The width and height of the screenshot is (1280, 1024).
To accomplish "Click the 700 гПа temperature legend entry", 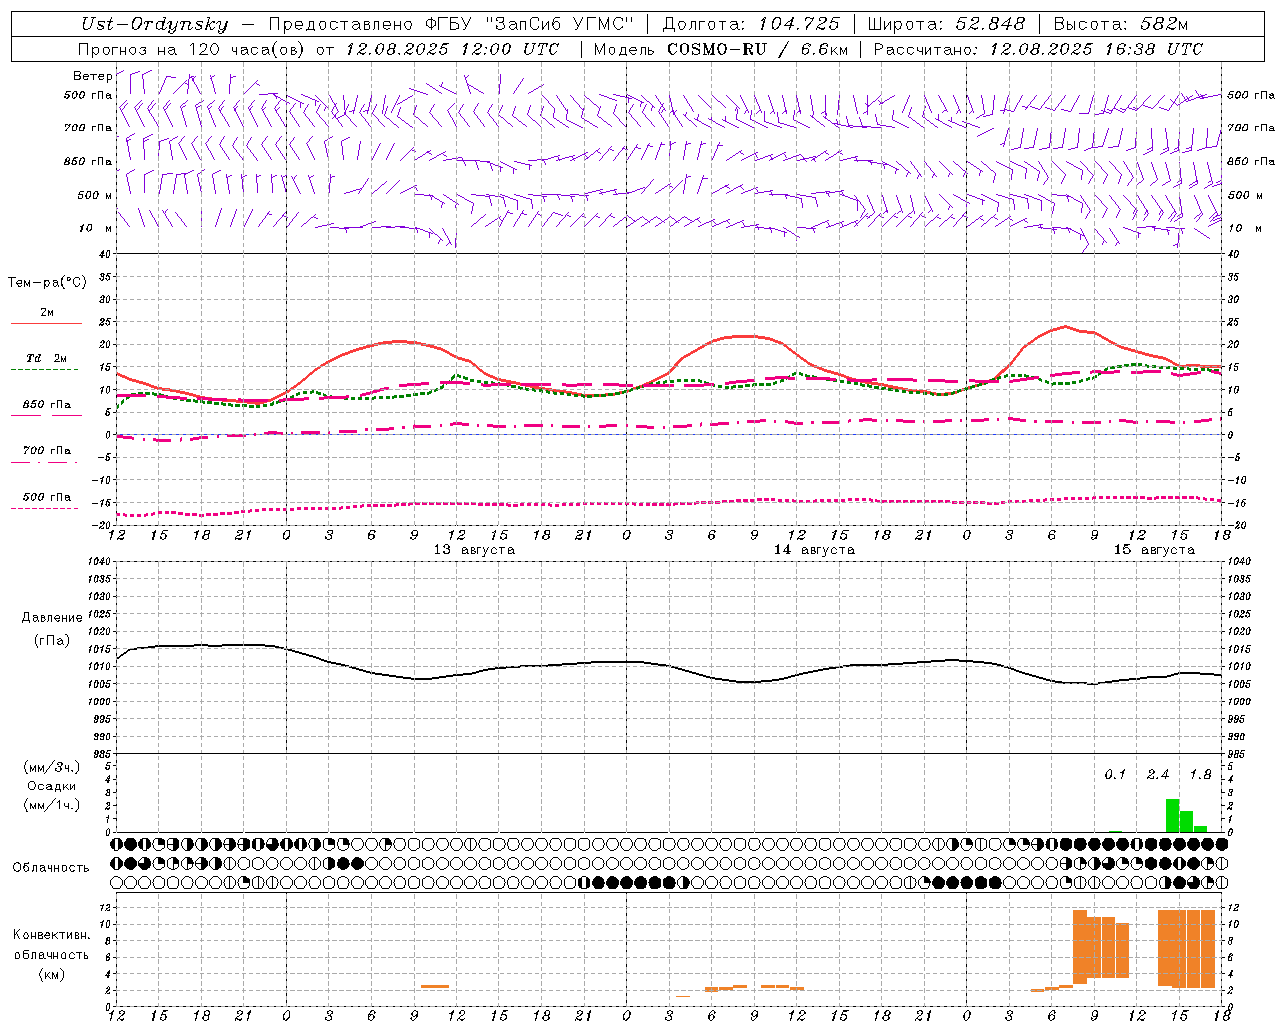I will [46, 454].
